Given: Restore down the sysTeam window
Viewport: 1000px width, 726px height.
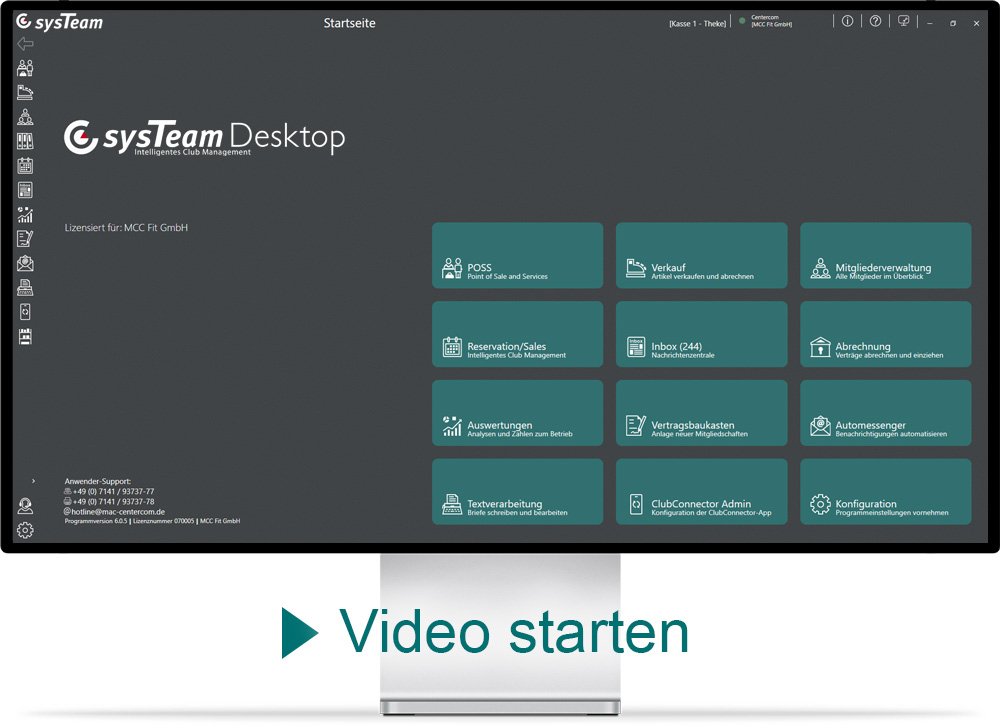Looking at the screenshot, I should pyautogui.click(x=953, y=23).
